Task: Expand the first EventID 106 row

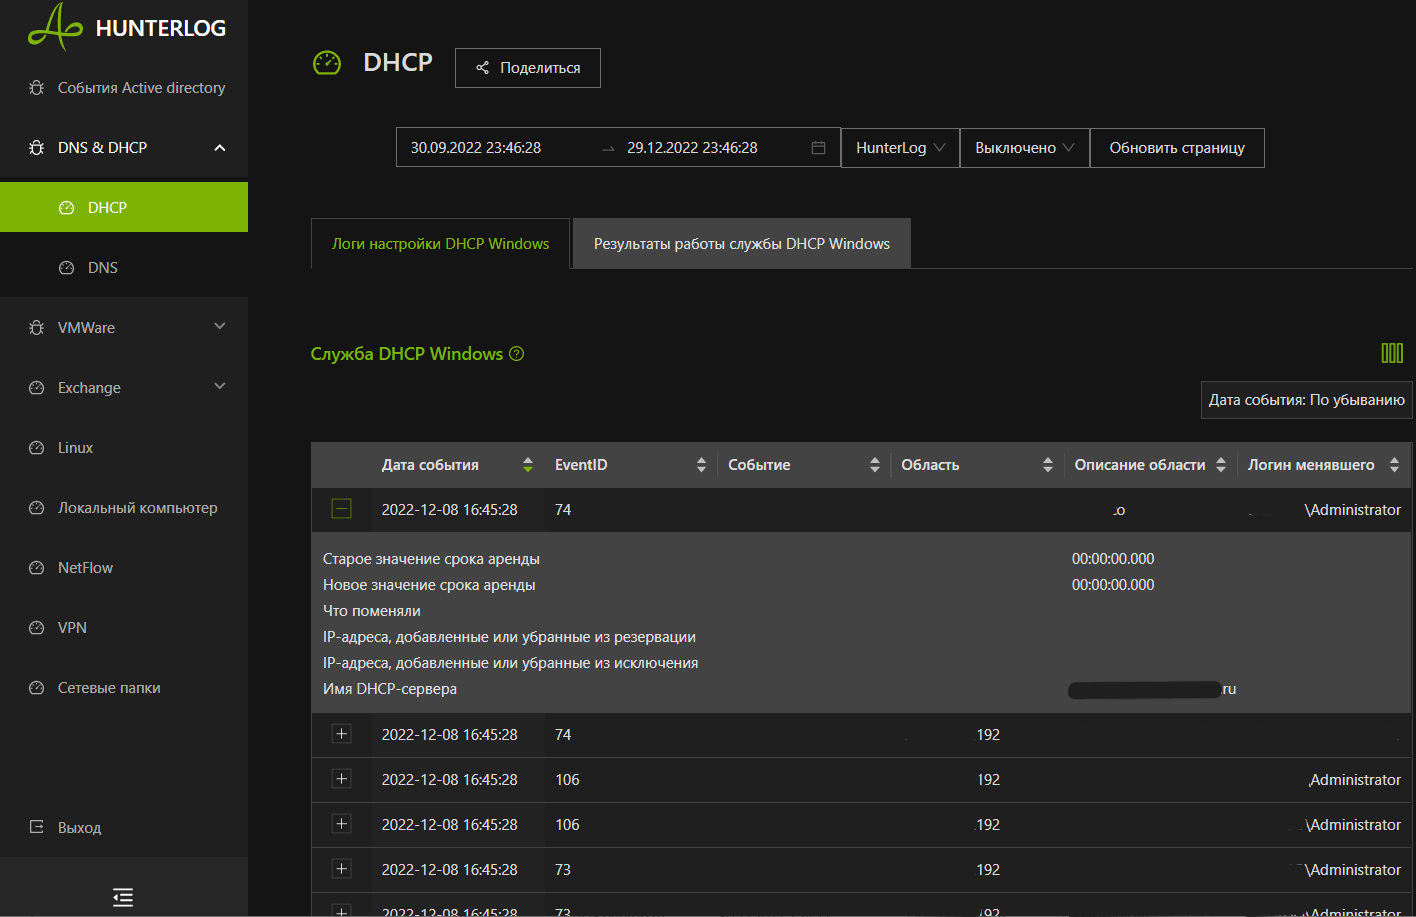Action: [341, 779]
